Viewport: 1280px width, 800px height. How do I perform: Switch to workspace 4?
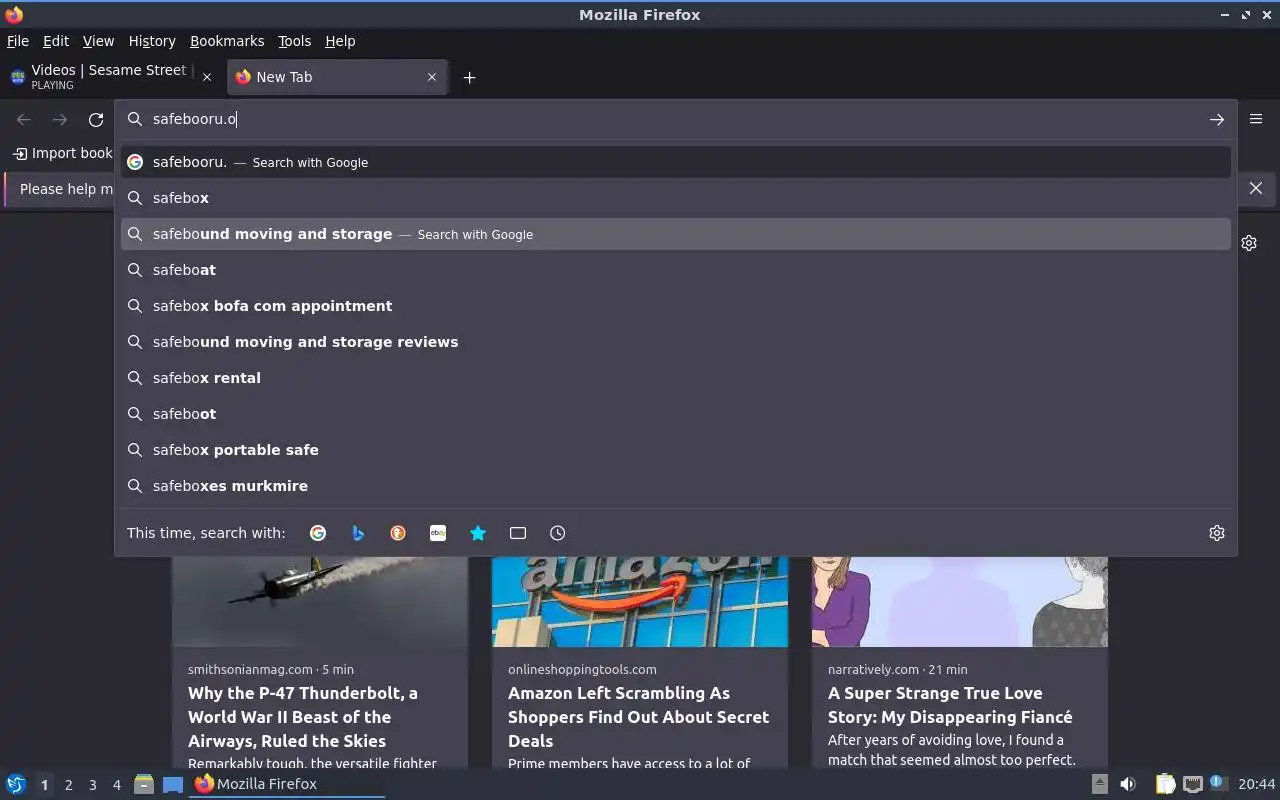pos(117,785)
